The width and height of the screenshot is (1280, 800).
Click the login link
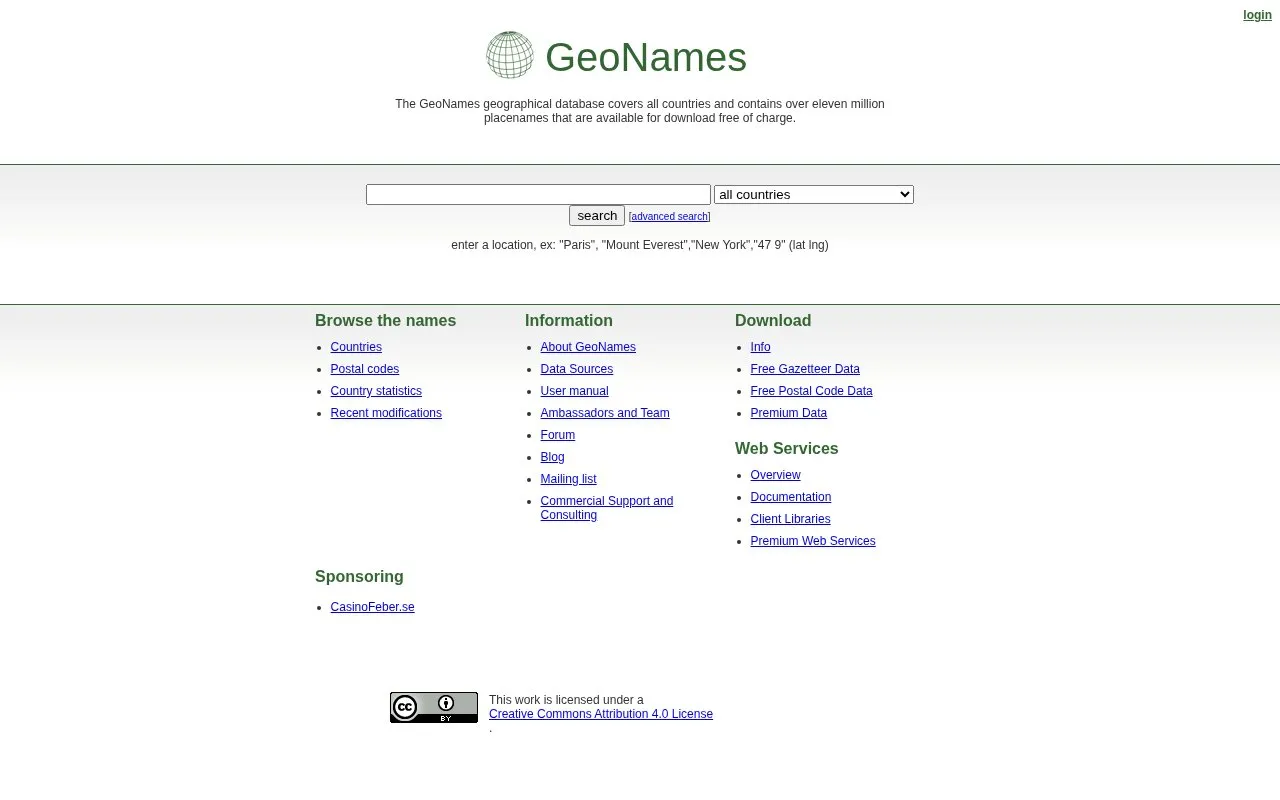point(1258,15)
